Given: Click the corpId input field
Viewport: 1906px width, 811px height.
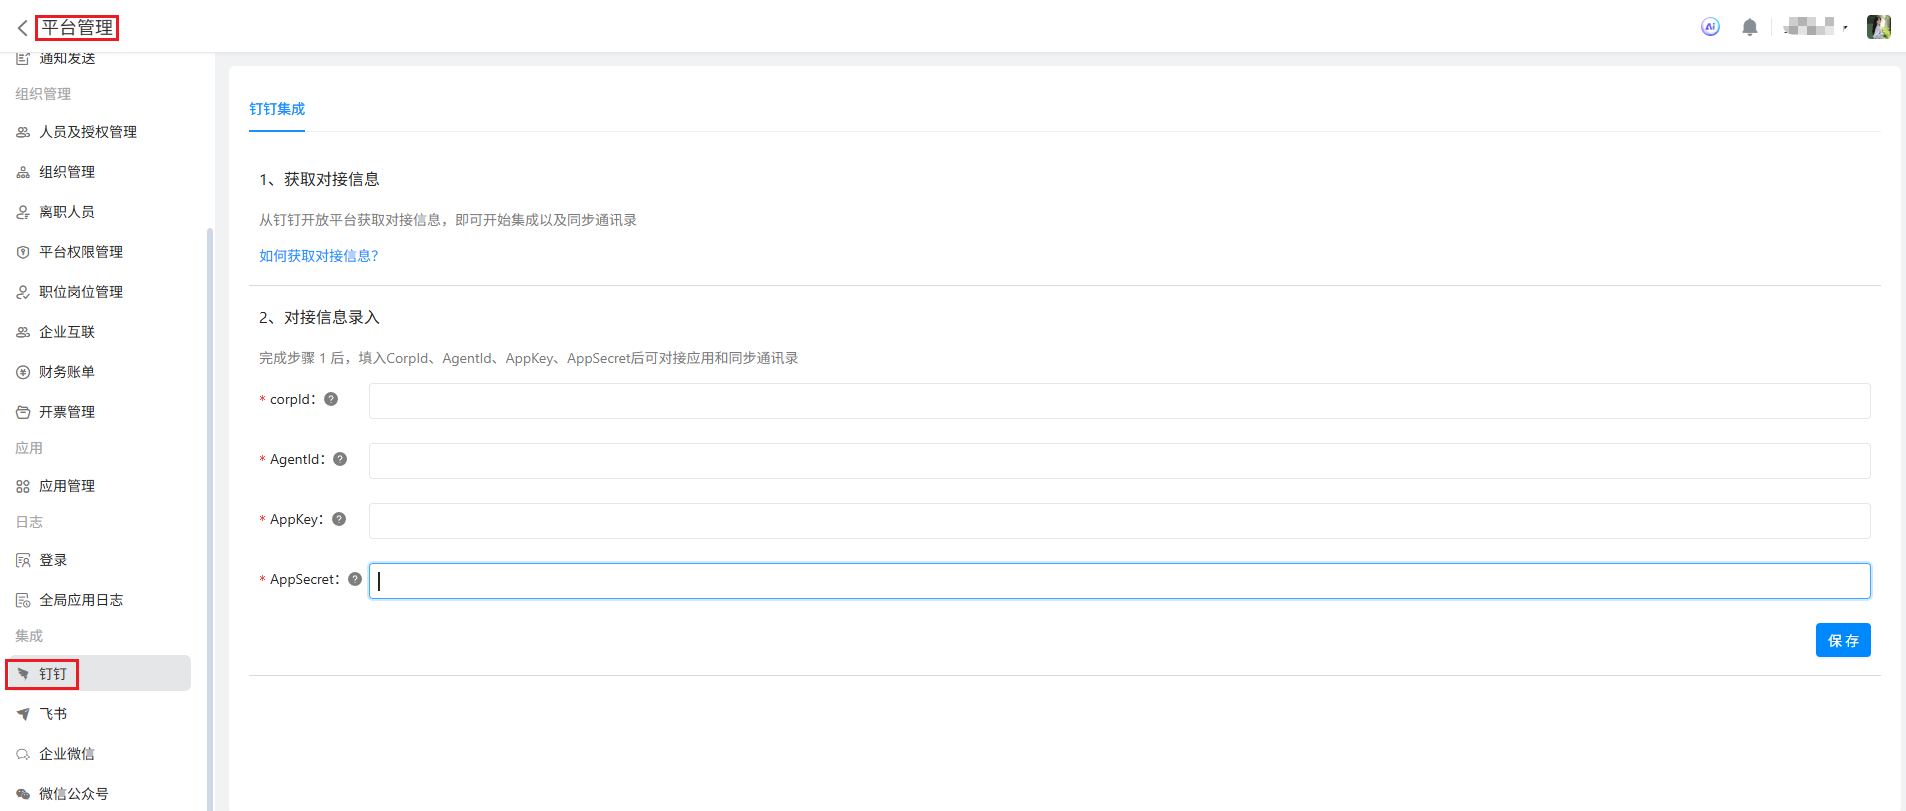Looking at the screenshot, I should pos(1118,401).
